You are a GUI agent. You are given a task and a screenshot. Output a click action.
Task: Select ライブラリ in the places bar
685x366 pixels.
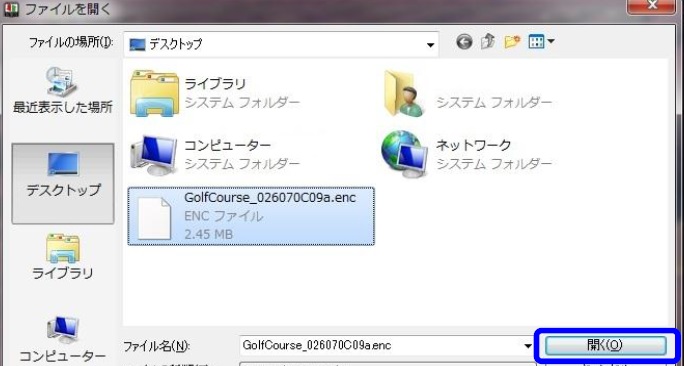pyautogui.click(x=62, y=257)
